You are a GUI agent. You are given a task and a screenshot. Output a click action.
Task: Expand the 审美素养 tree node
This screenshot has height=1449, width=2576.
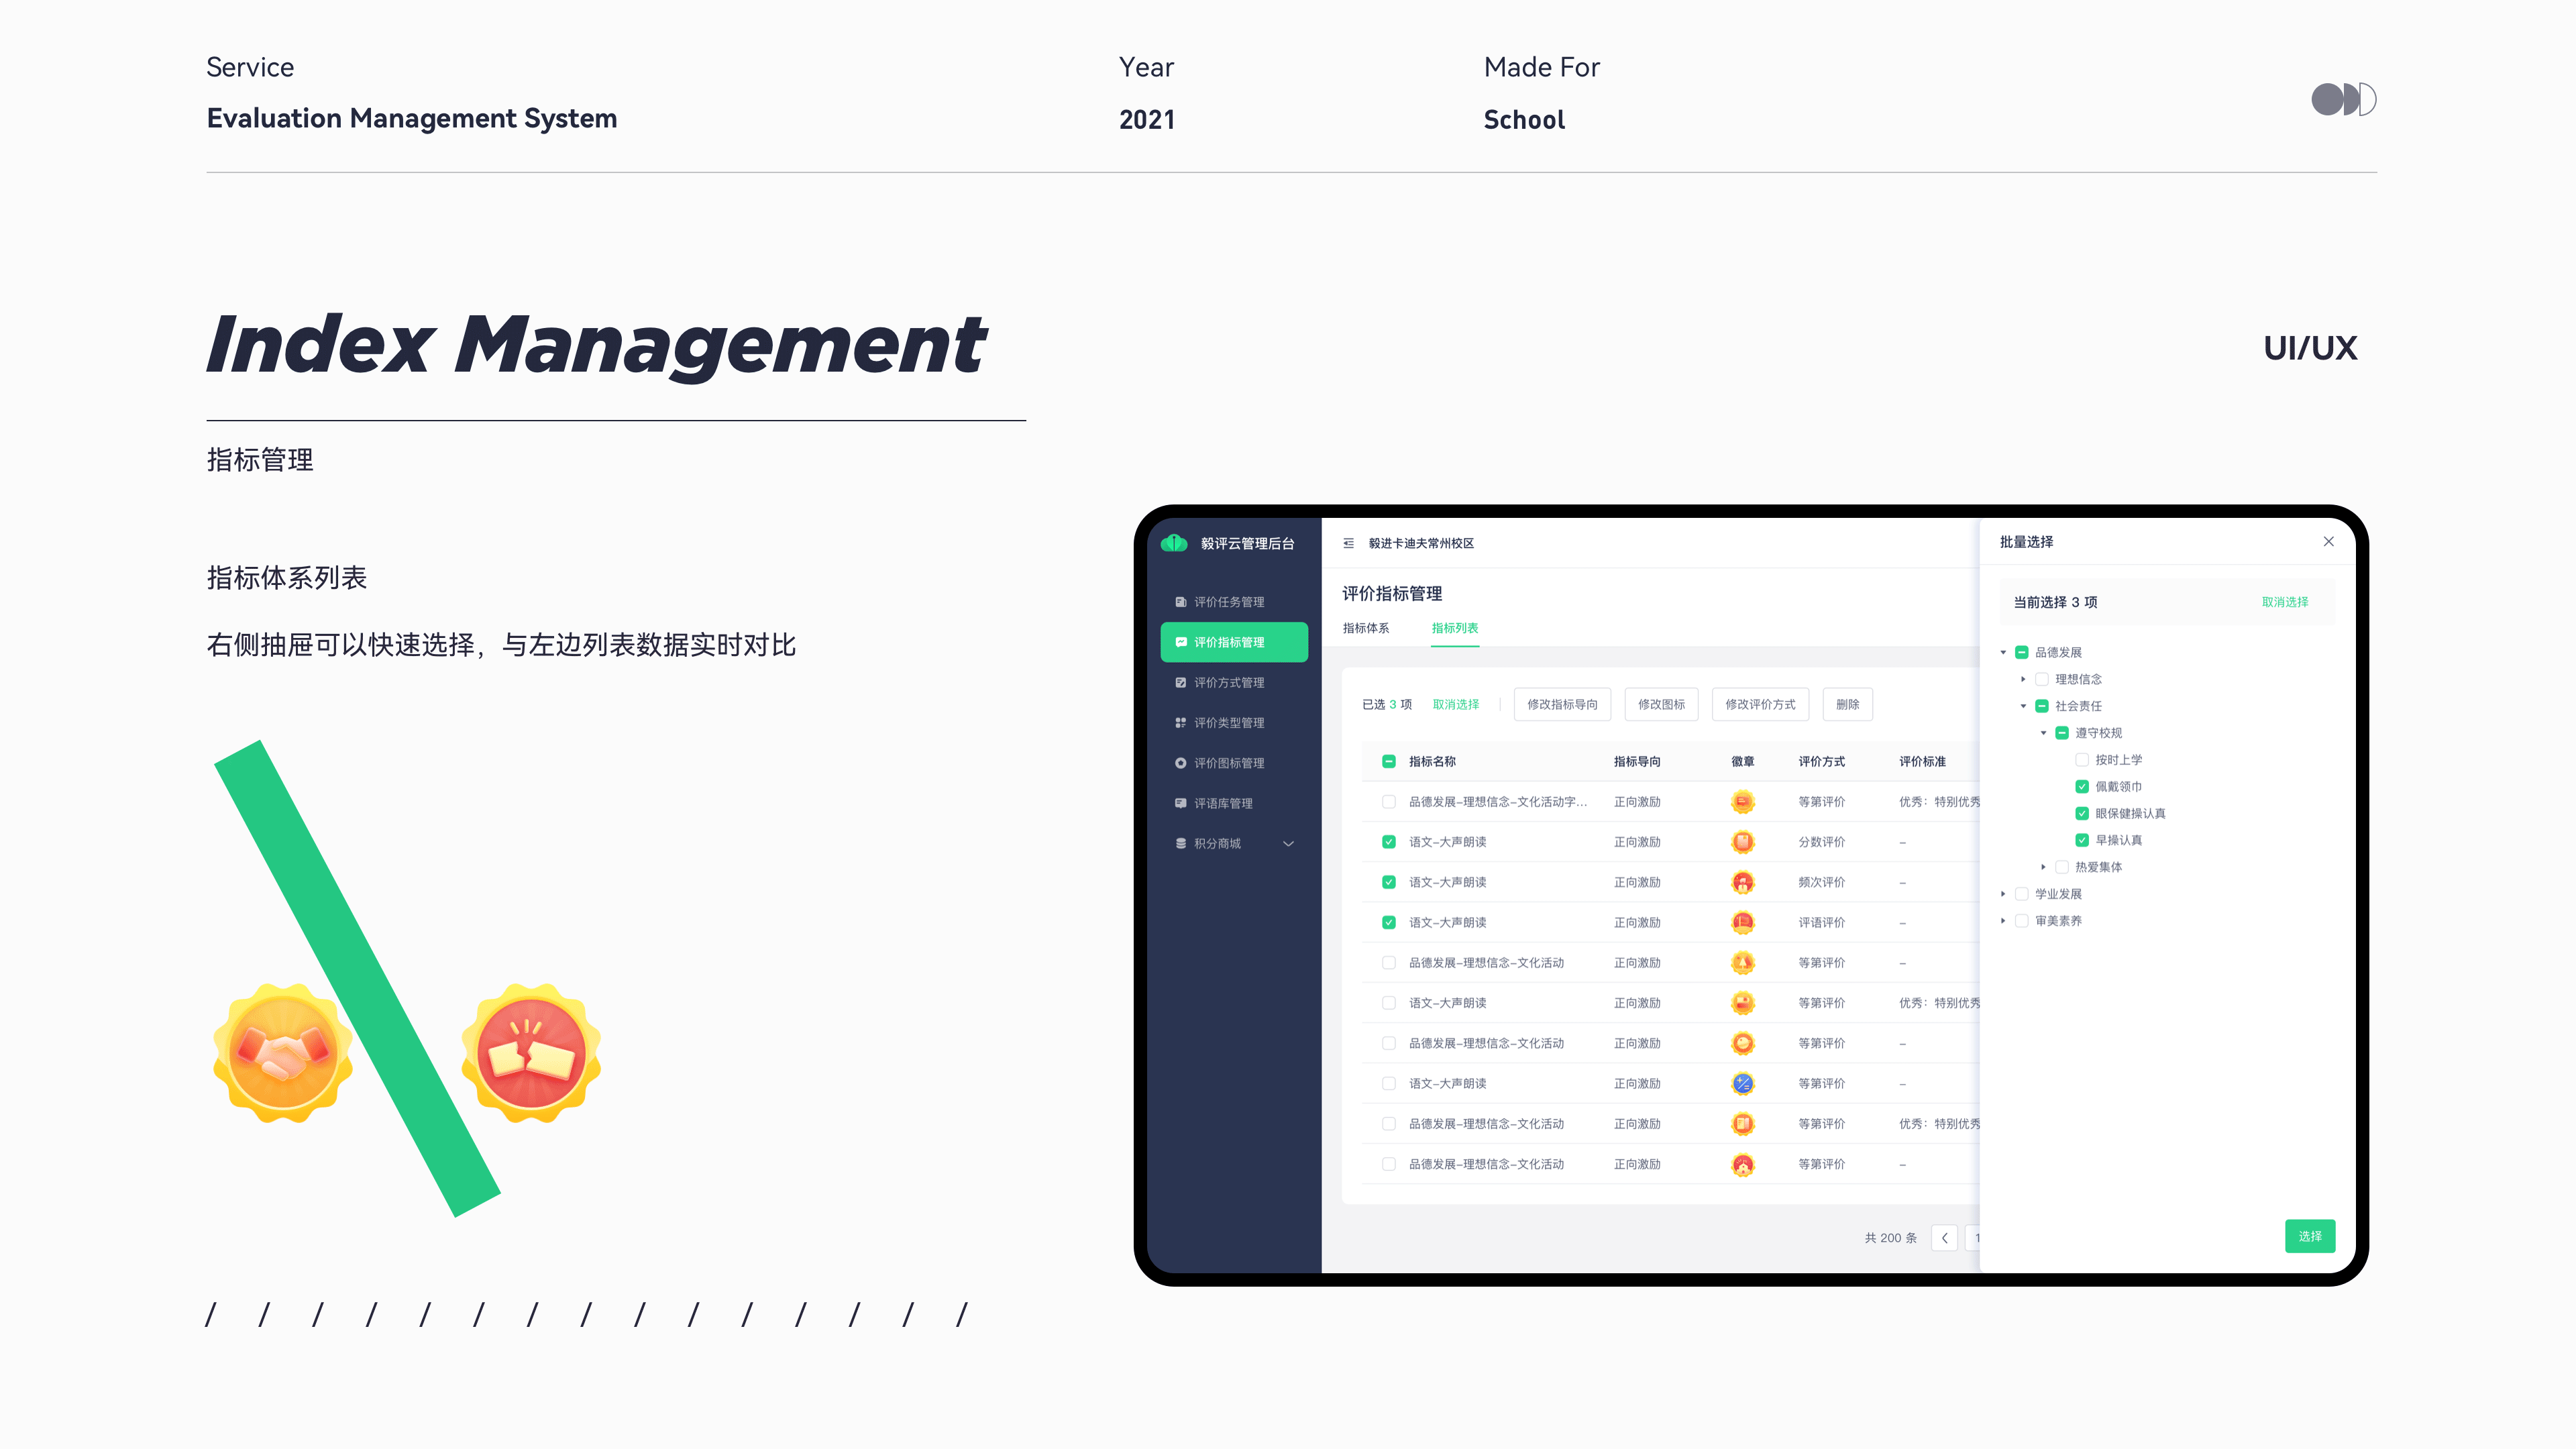pos(2003,921)
